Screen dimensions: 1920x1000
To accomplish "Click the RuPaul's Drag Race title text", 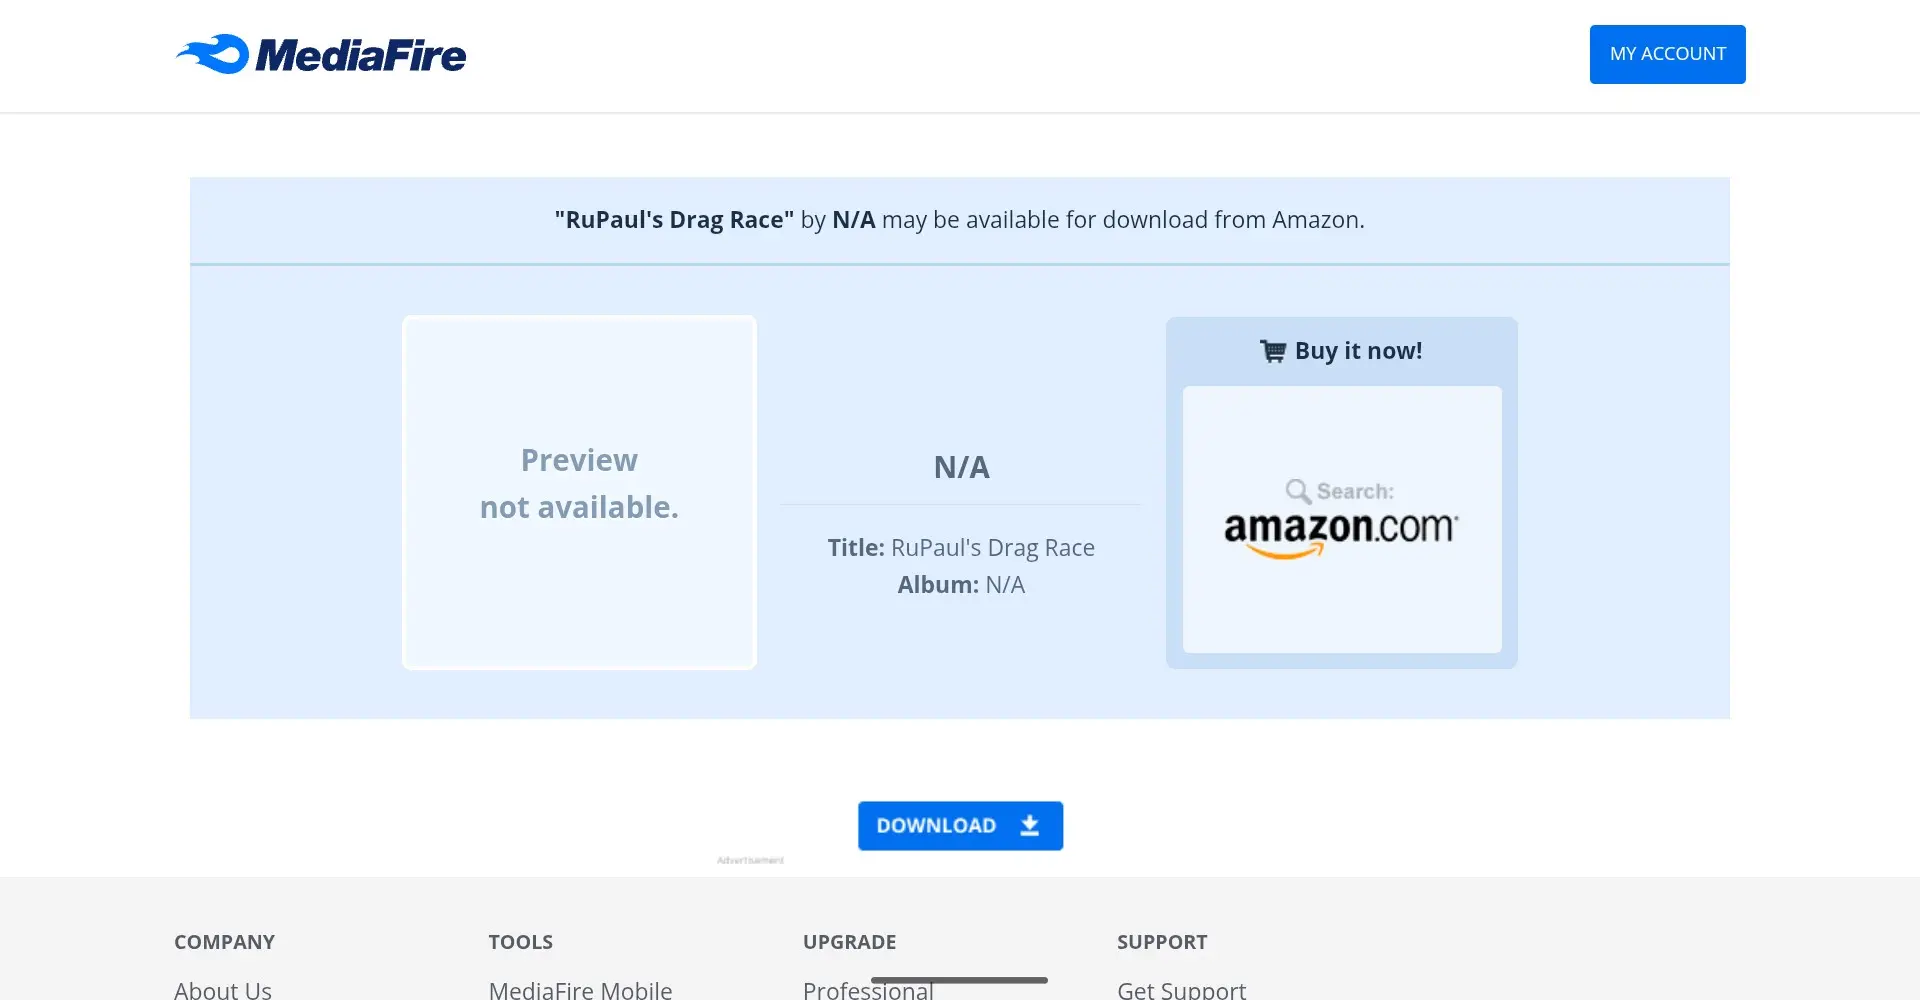I will (992, 548).
